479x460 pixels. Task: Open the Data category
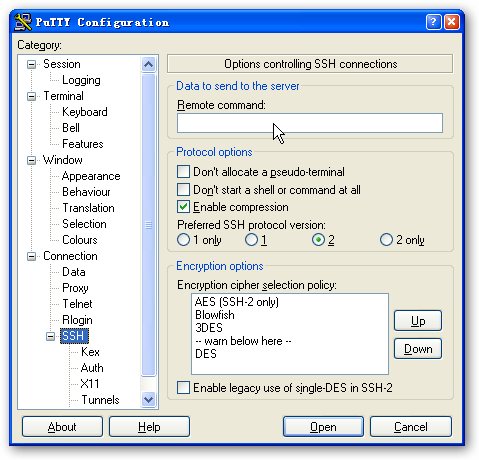(x=74, y=272)
